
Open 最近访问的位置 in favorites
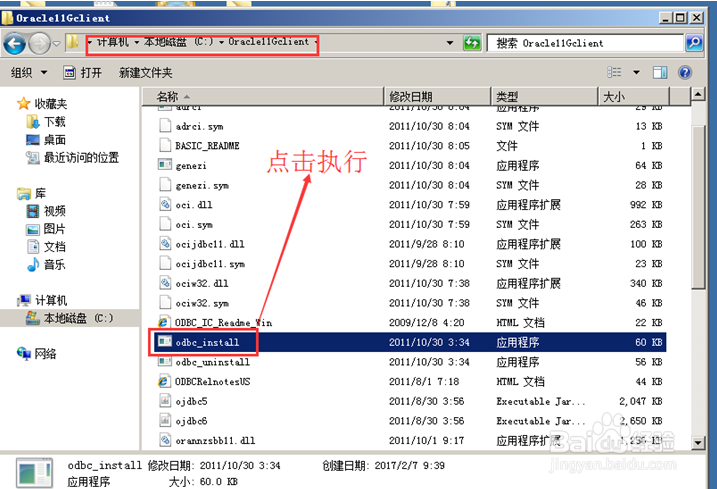73,158
